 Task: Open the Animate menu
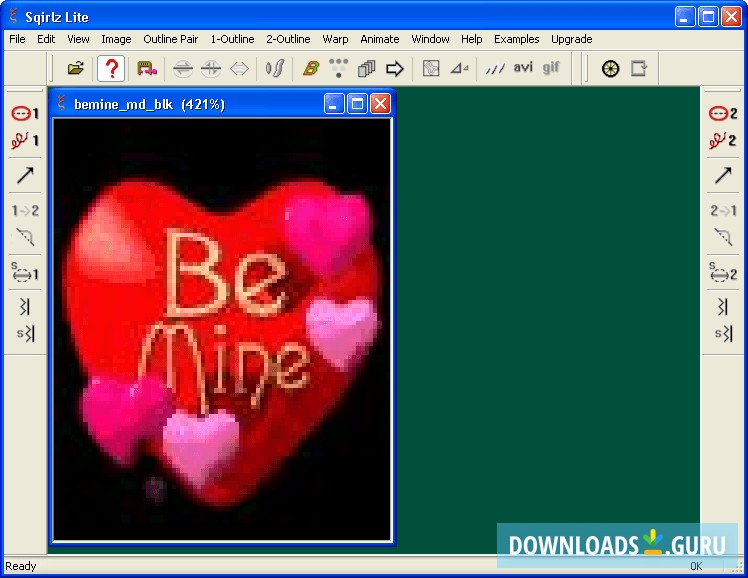380,39
